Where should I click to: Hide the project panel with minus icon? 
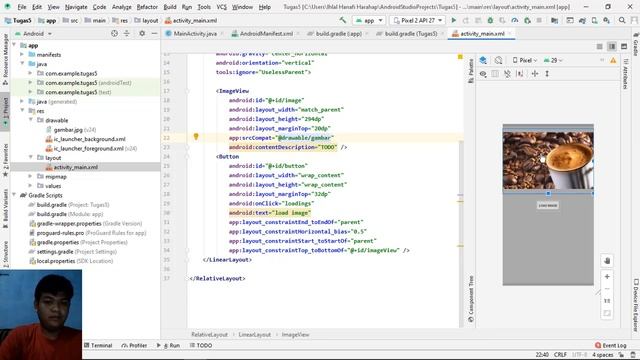[x=154, y=33]
